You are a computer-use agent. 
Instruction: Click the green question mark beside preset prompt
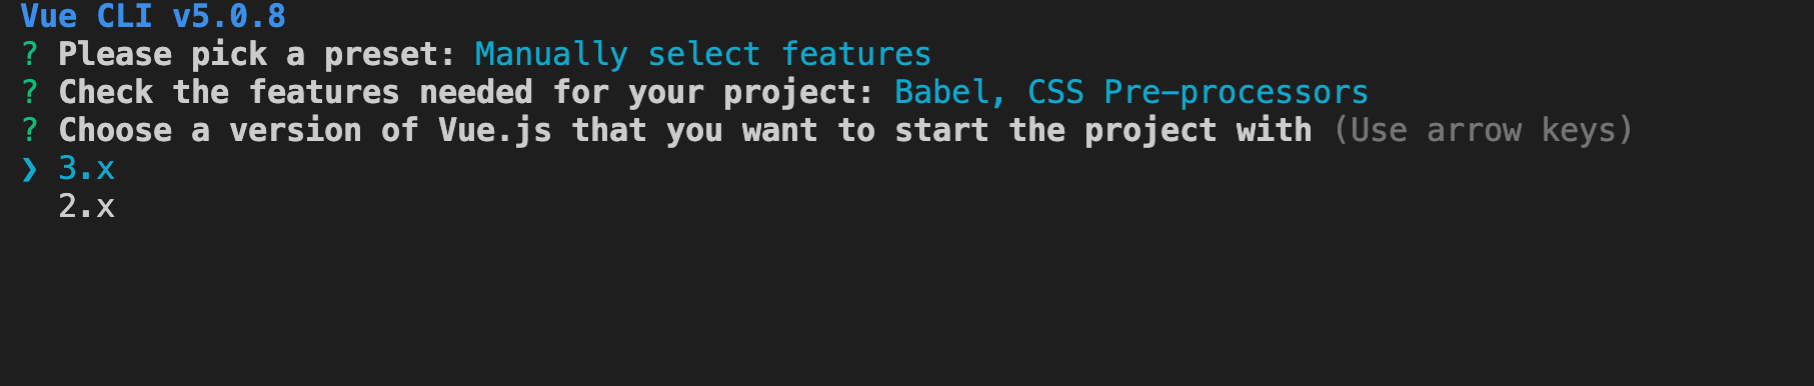[30, 54]
